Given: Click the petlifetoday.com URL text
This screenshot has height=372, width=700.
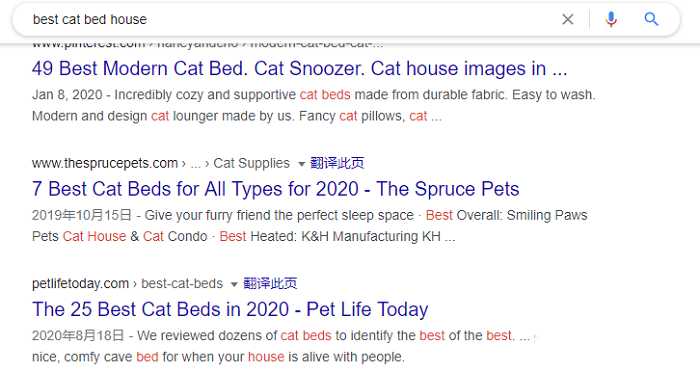Looking at the screenshot, I should pyautogui.click(x=80, y=284).
